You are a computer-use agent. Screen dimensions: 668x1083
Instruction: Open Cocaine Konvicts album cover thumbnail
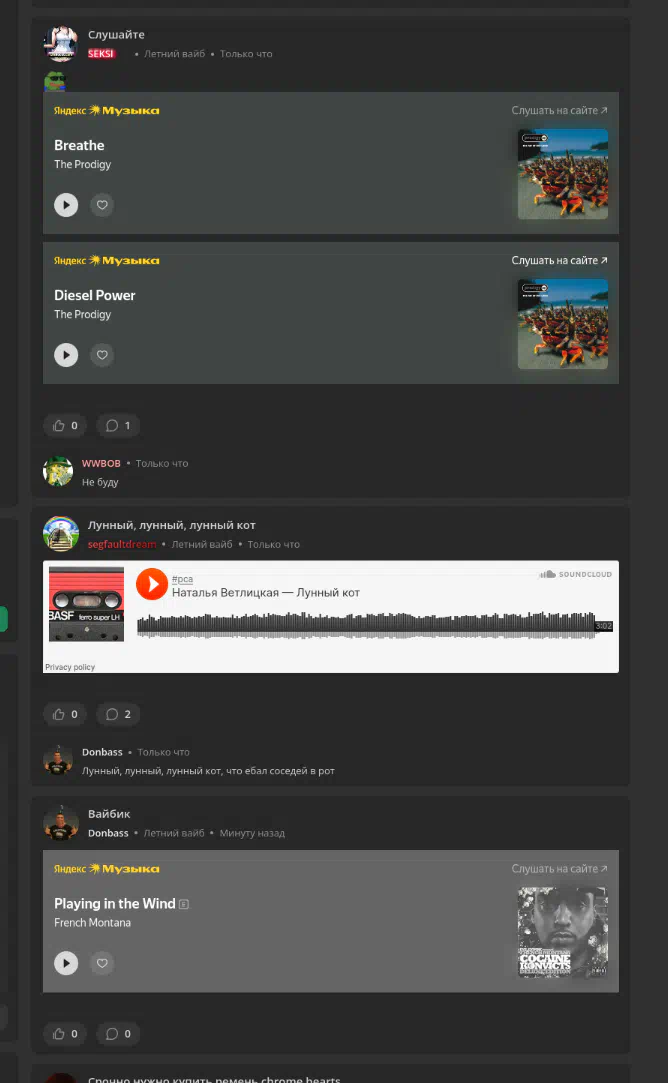tap(563, 932)
